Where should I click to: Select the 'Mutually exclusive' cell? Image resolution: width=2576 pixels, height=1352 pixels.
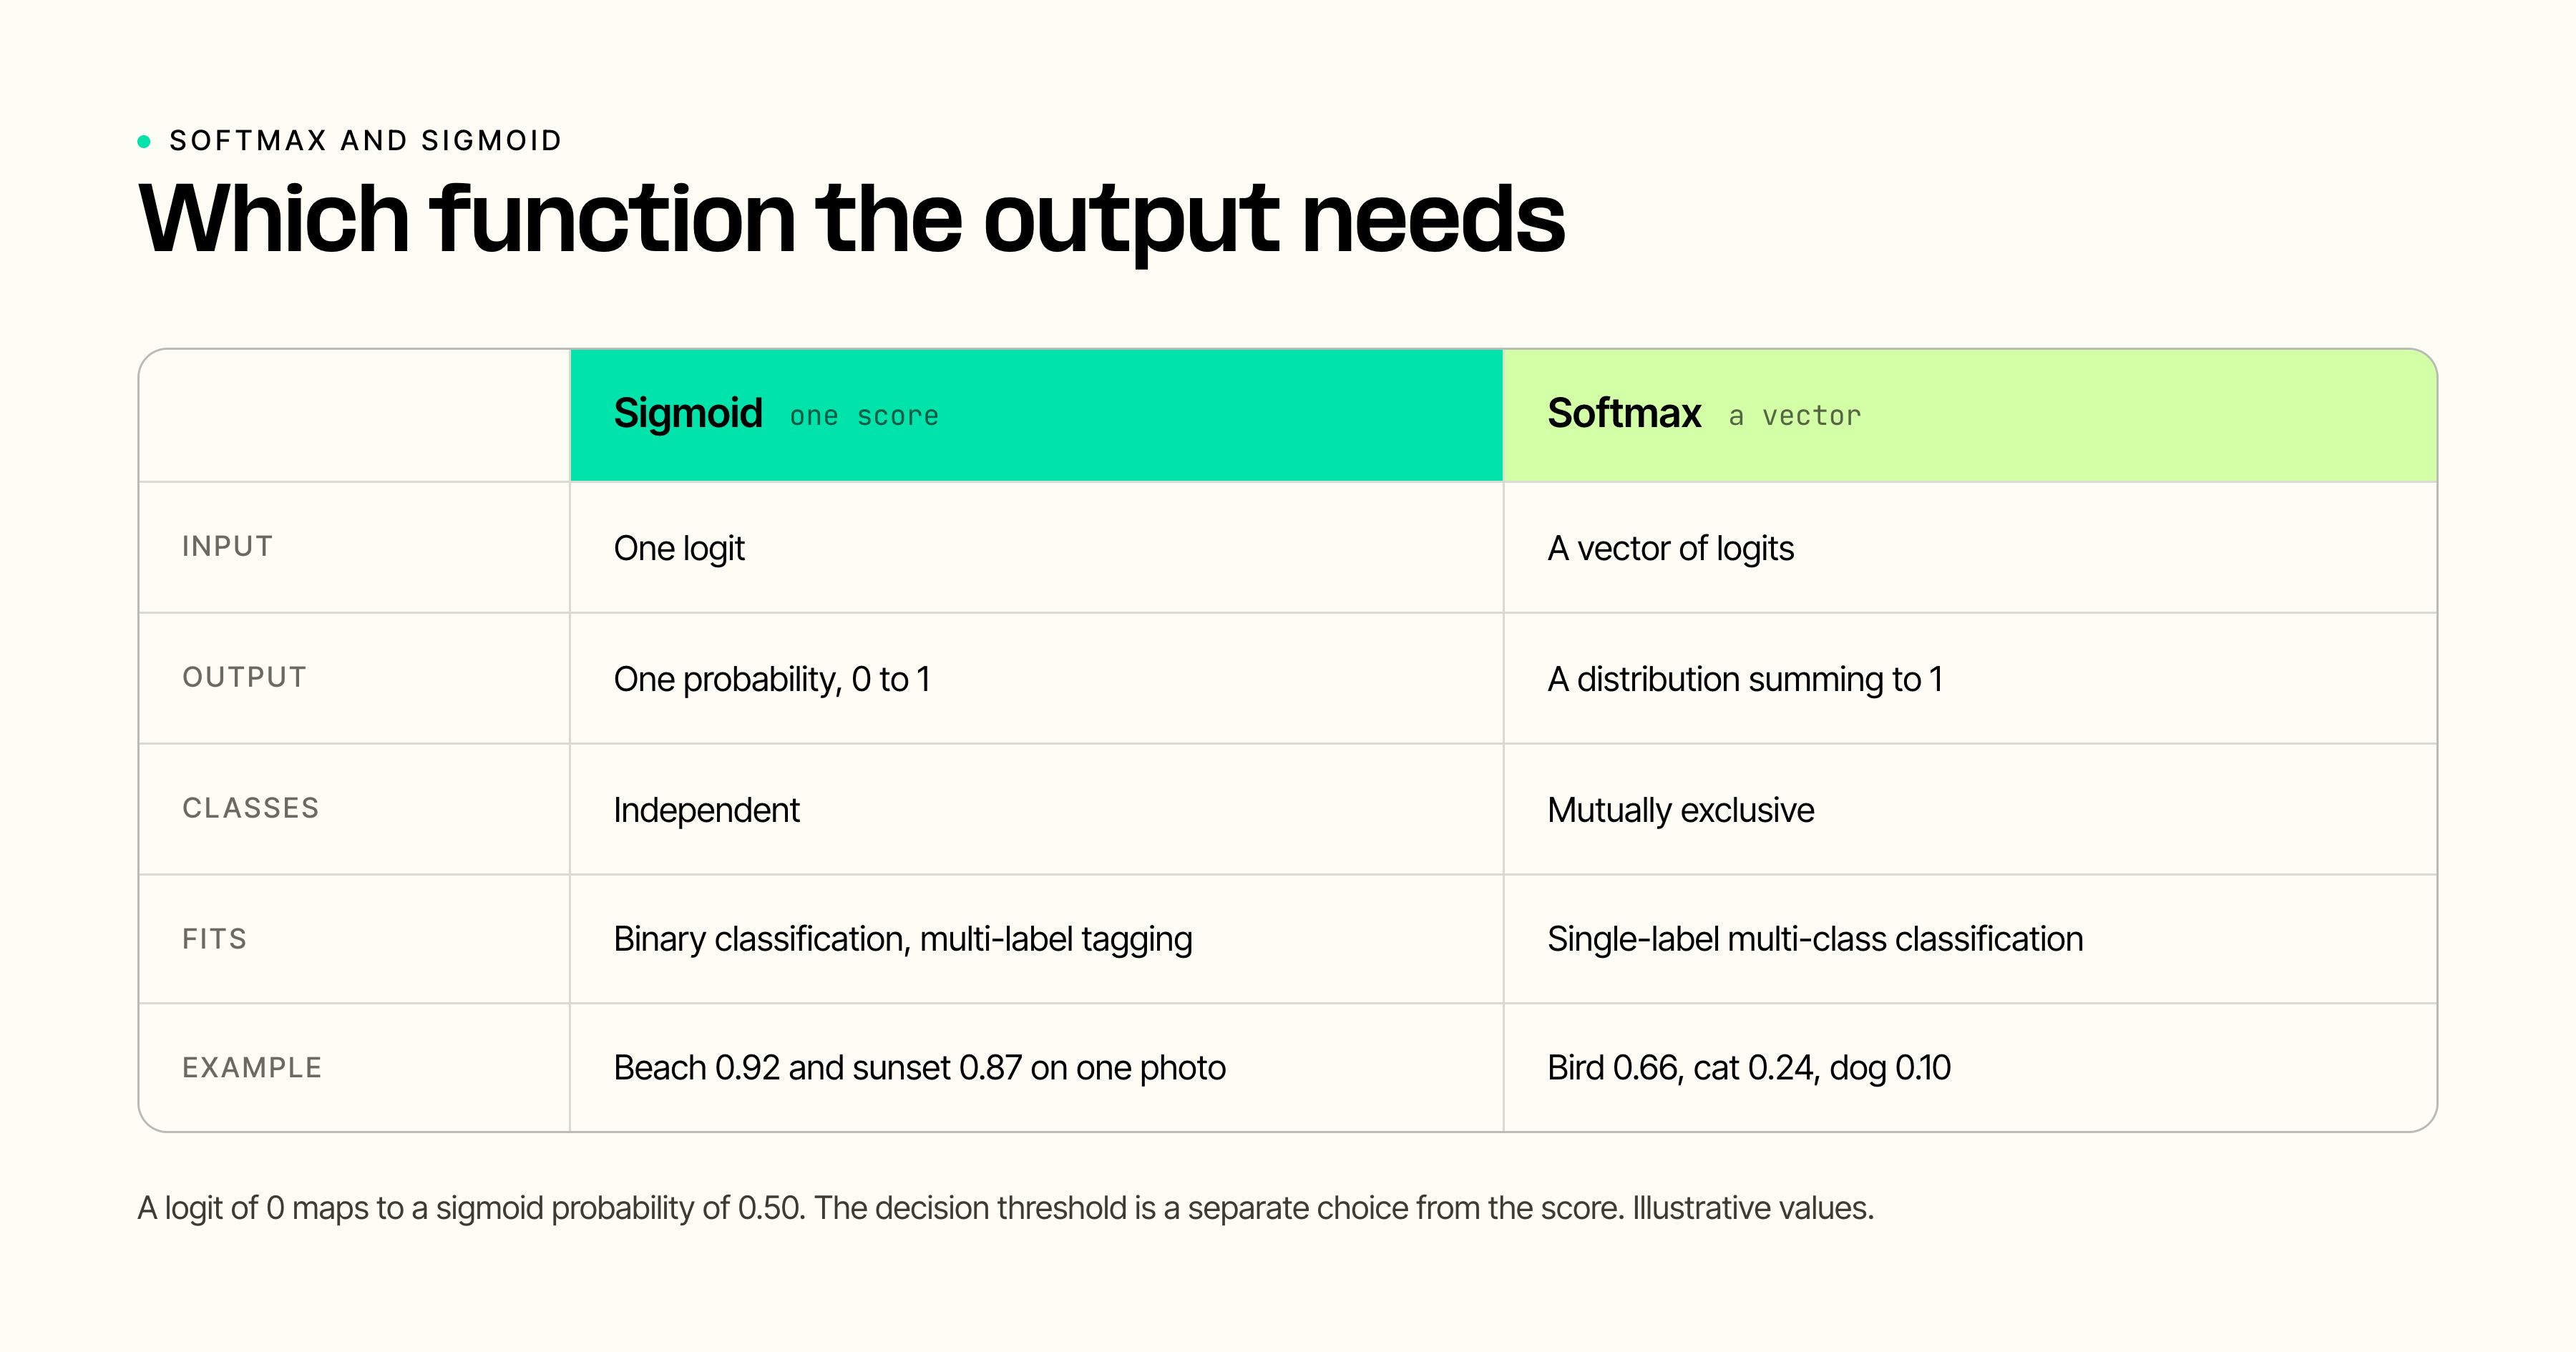tap(1970, 810)
